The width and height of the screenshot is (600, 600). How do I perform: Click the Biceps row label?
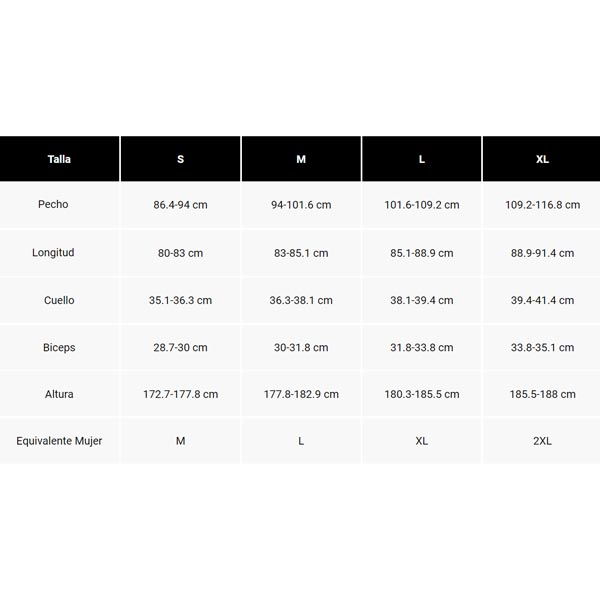coord(59,348)
